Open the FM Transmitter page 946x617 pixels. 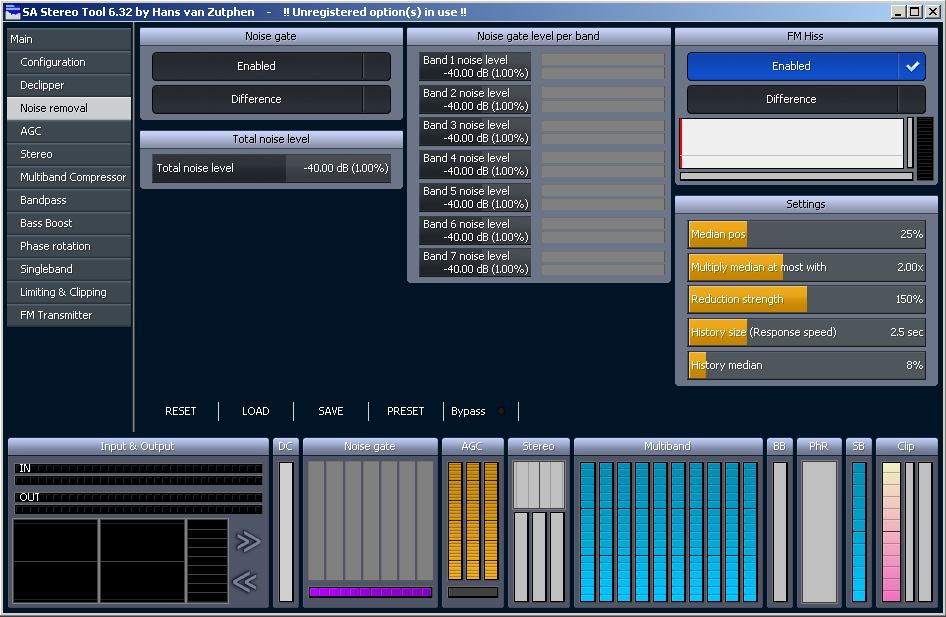69,315
